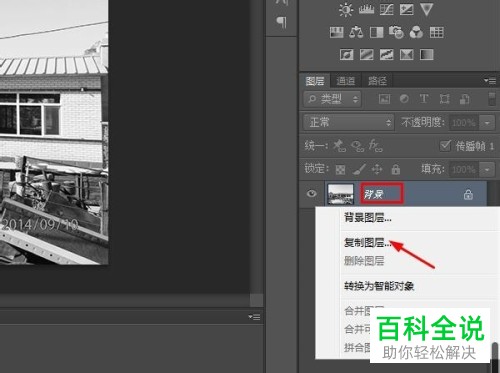Add a Channel Mixer adjustment
This screenshot has height=373, width=500.
pos(416,32)
